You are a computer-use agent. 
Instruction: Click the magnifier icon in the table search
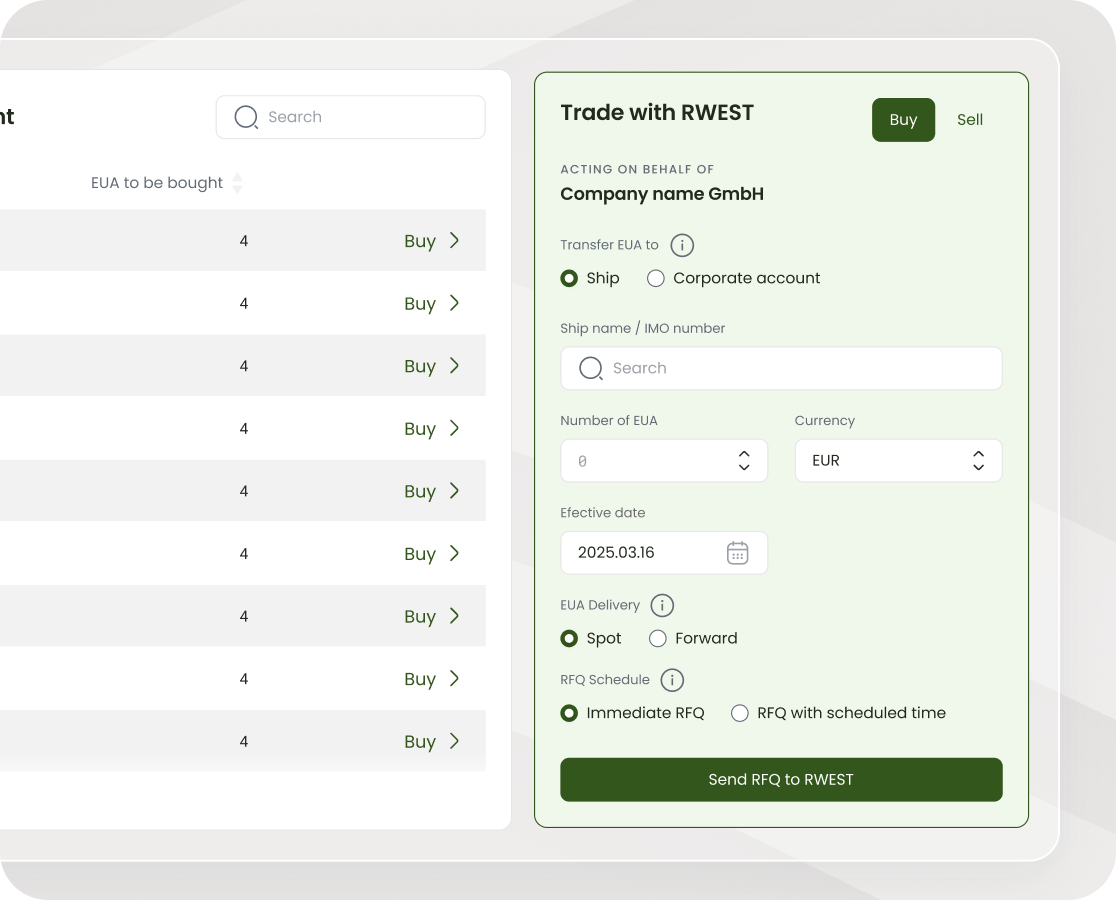[246, 117]
